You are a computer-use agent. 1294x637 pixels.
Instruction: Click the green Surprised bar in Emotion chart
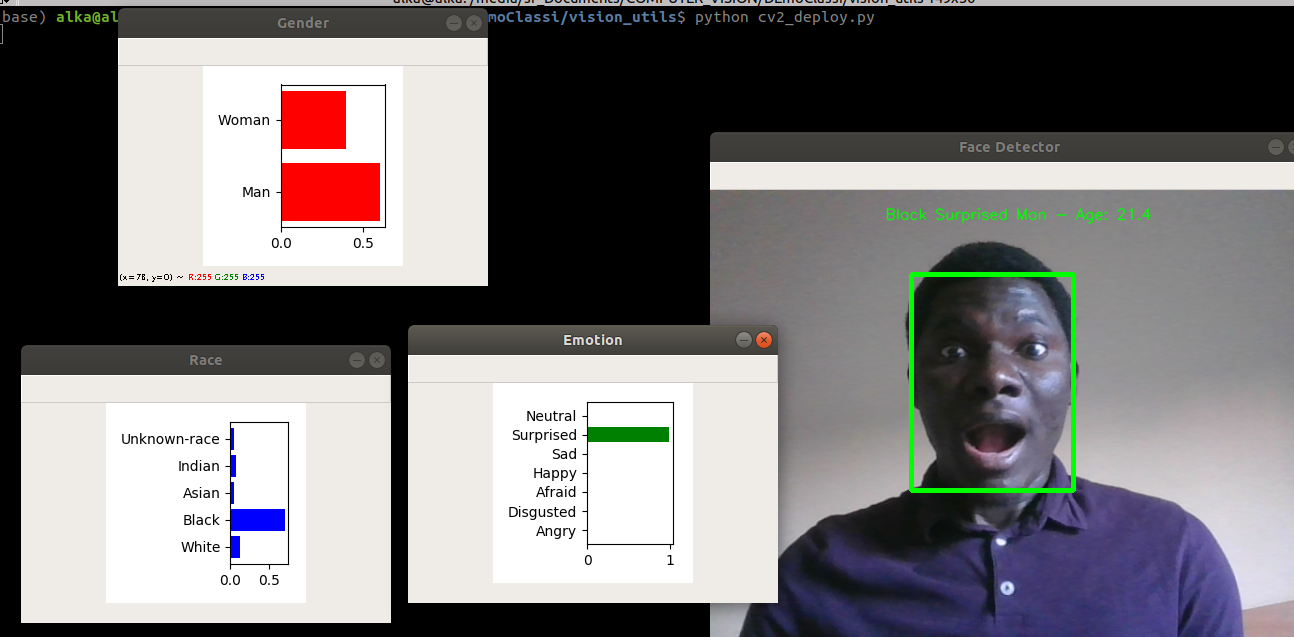coord(628,434)
